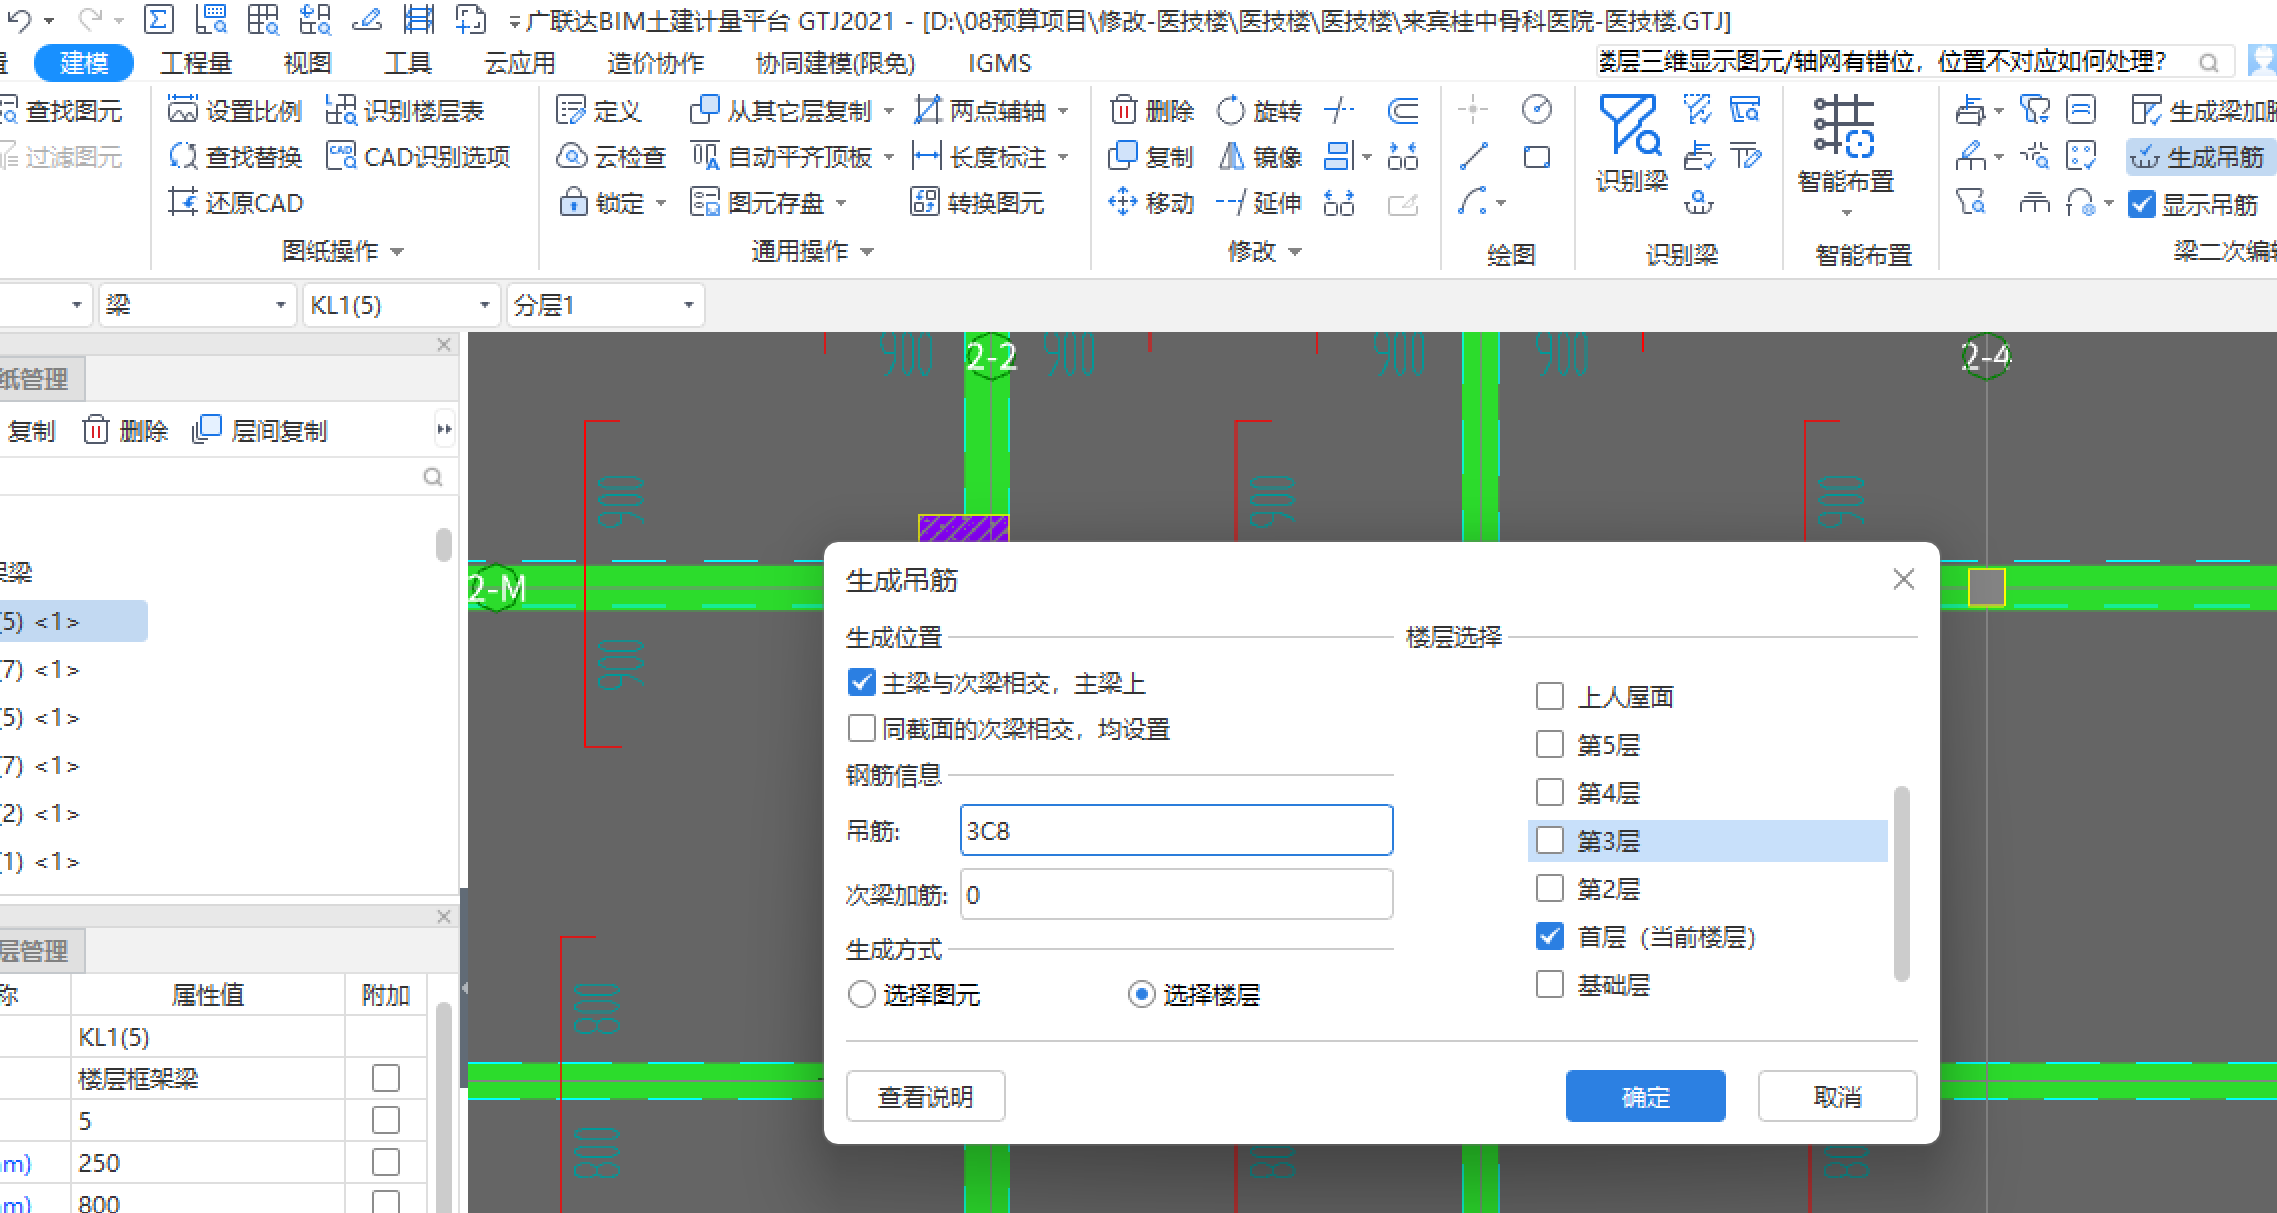The height and width of the screenshot is (1213, 2277).
Task: Open the KL1(5) component dropdown
Action: (x=485, y=305)
